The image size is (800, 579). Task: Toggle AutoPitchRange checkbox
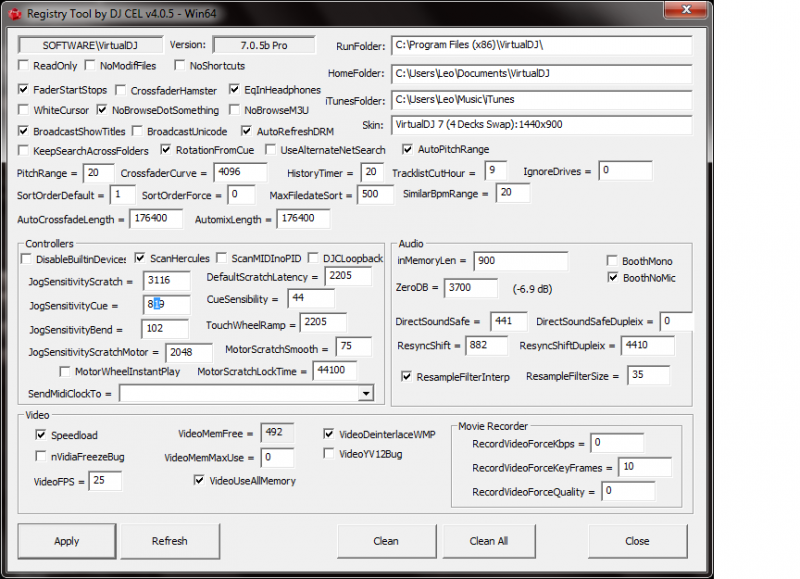tap(407, 149)
